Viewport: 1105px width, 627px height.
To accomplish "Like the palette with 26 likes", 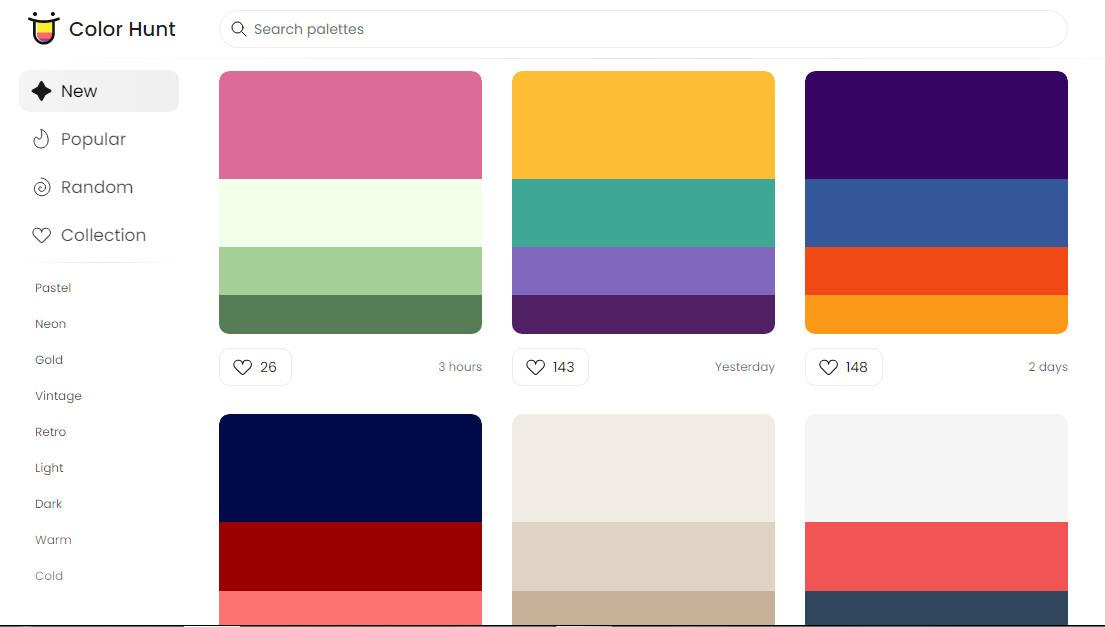I will (255, 367).
